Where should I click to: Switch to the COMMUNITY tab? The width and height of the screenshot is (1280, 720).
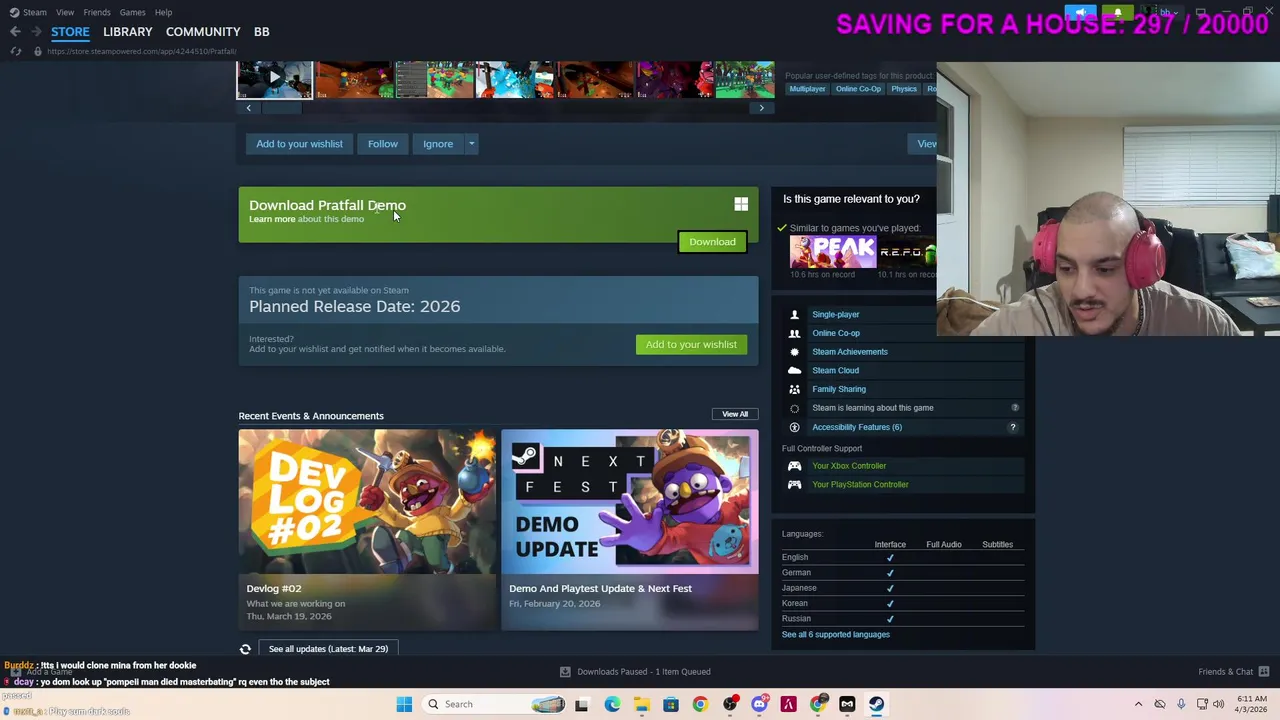point(203,32)
